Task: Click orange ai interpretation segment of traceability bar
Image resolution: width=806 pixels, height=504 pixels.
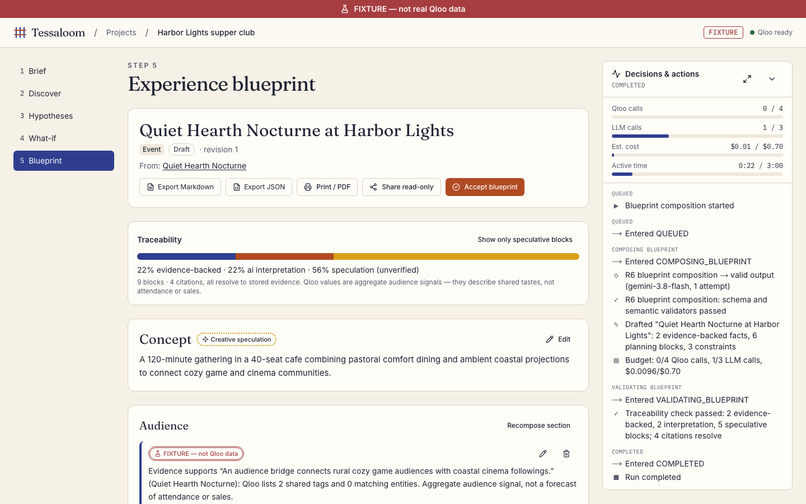Action: click(x=284, y=256)
